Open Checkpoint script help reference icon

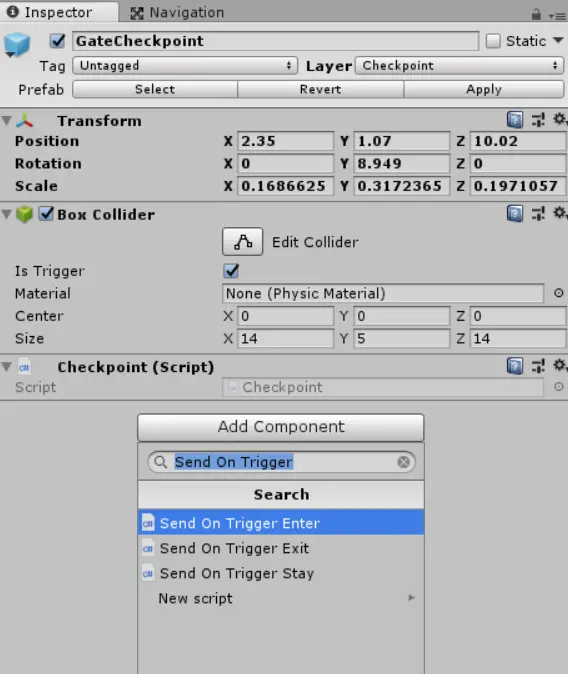tap(515, 366)
